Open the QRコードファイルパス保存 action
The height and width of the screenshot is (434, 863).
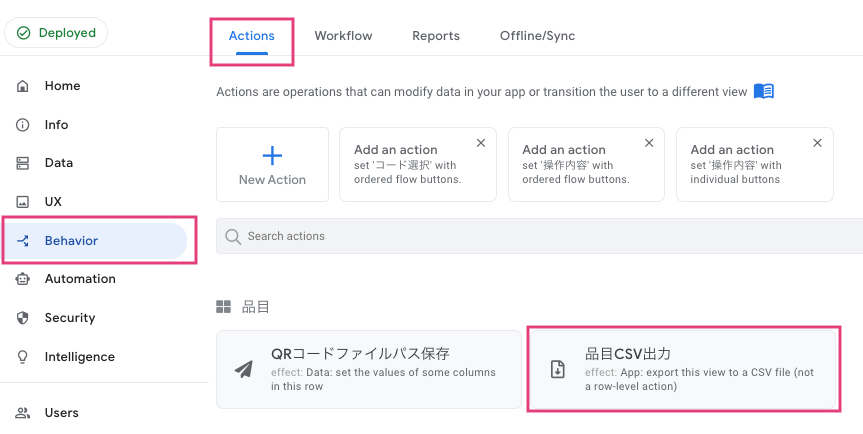point(369,370)
